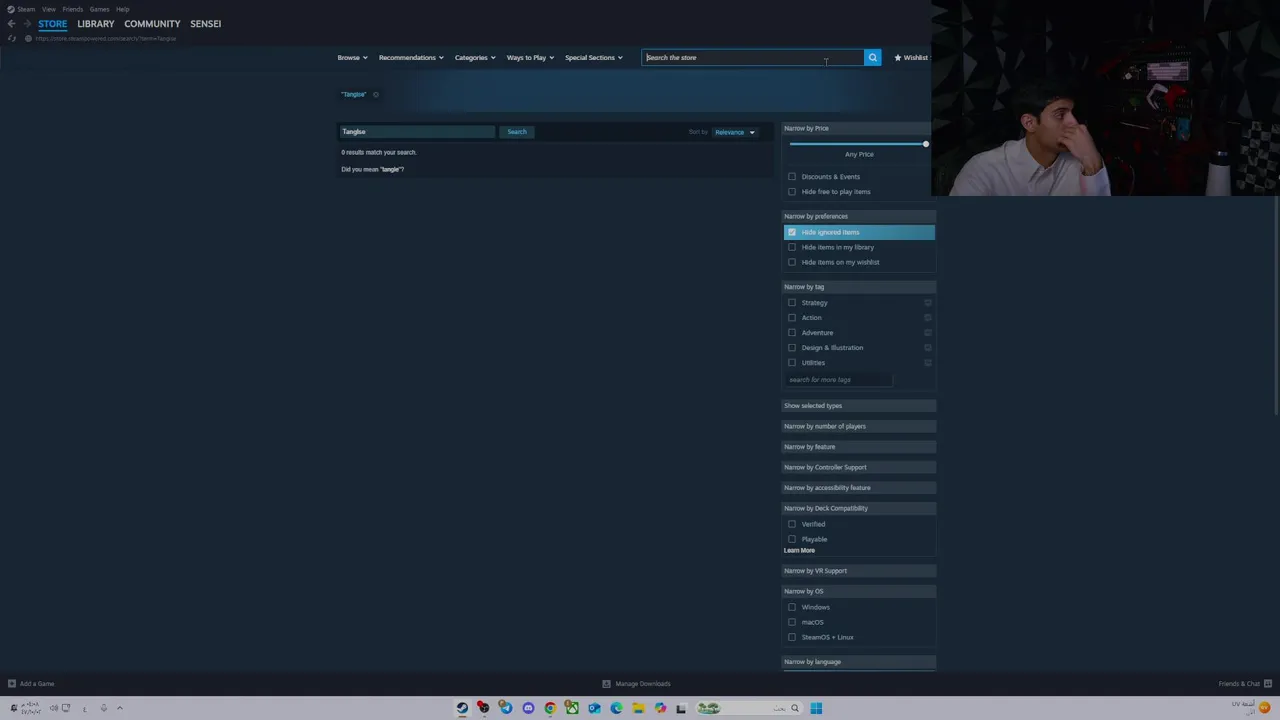Open Google Chrome from the taskbar

[x=550, y=708]
